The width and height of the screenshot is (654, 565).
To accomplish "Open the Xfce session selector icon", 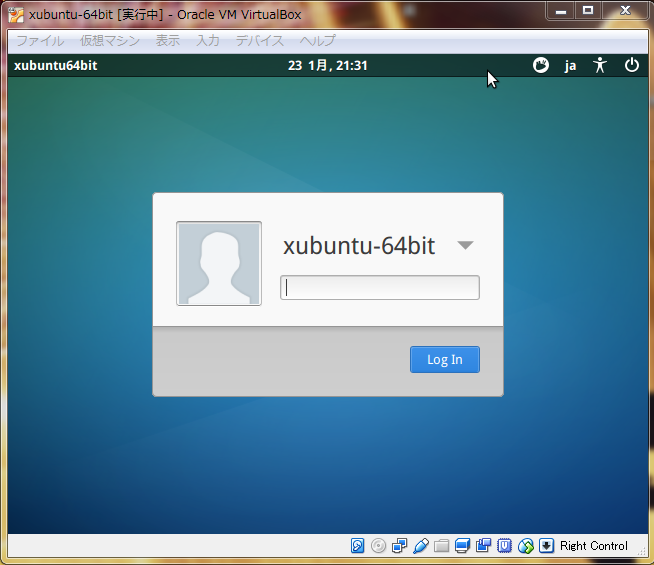I will point(541,65).
